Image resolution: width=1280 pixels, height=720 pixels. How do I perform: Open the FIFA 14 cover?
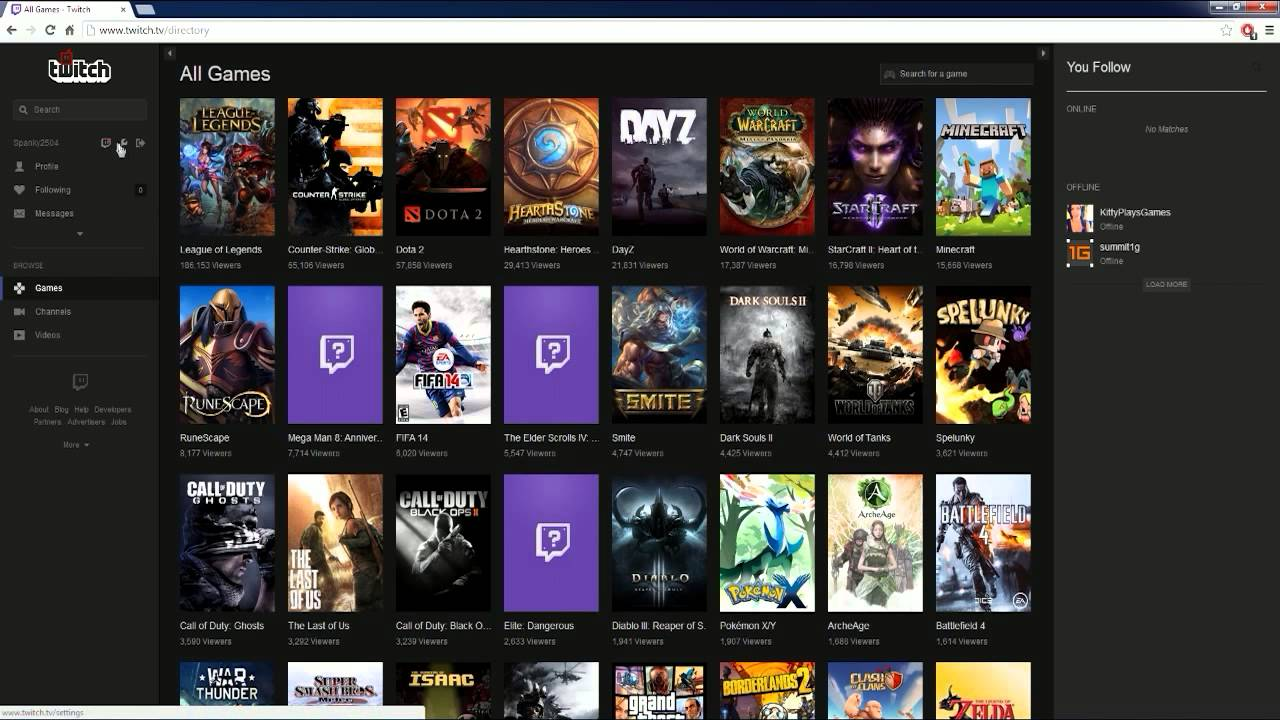[443, 355]
